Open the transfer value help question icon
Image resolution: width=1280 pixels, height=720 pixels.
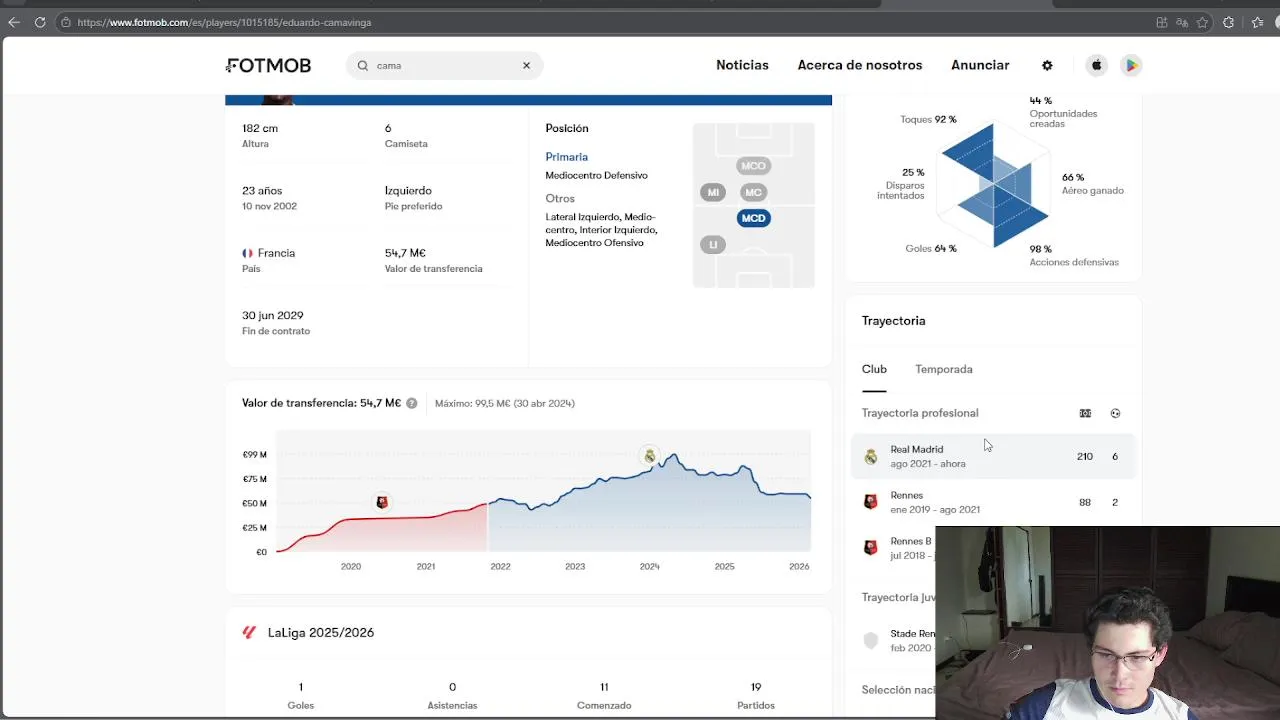pyautogui.click(x=411, y=403)
